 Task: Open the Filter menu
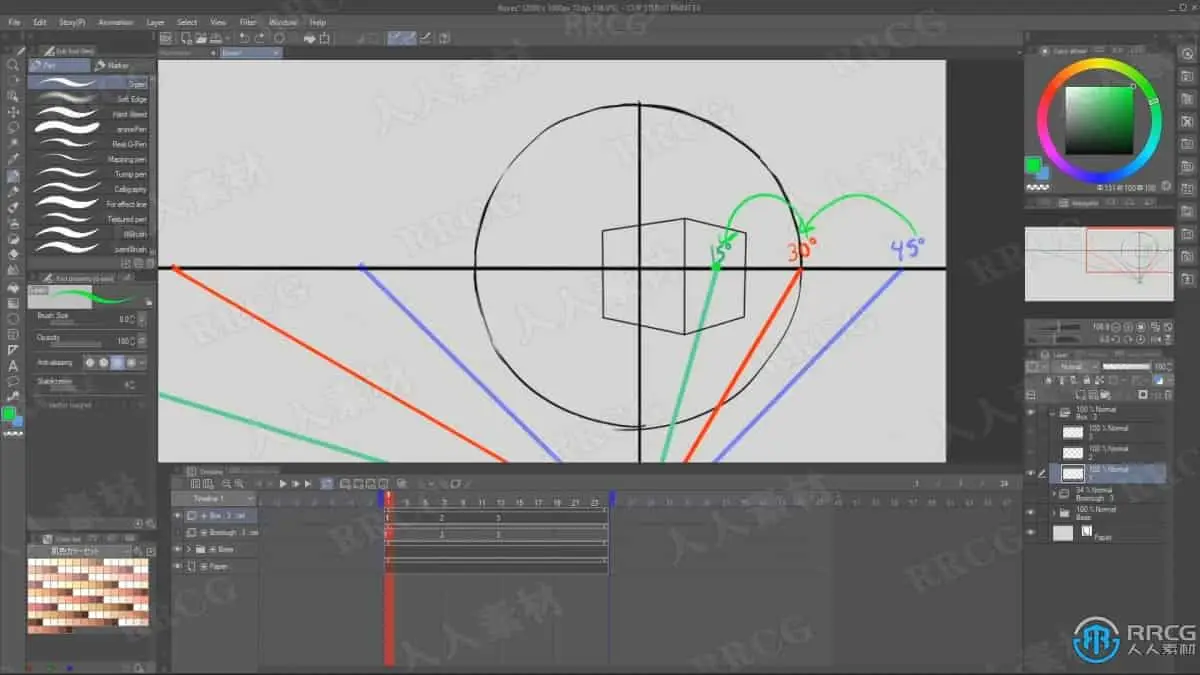click(248, 21)
